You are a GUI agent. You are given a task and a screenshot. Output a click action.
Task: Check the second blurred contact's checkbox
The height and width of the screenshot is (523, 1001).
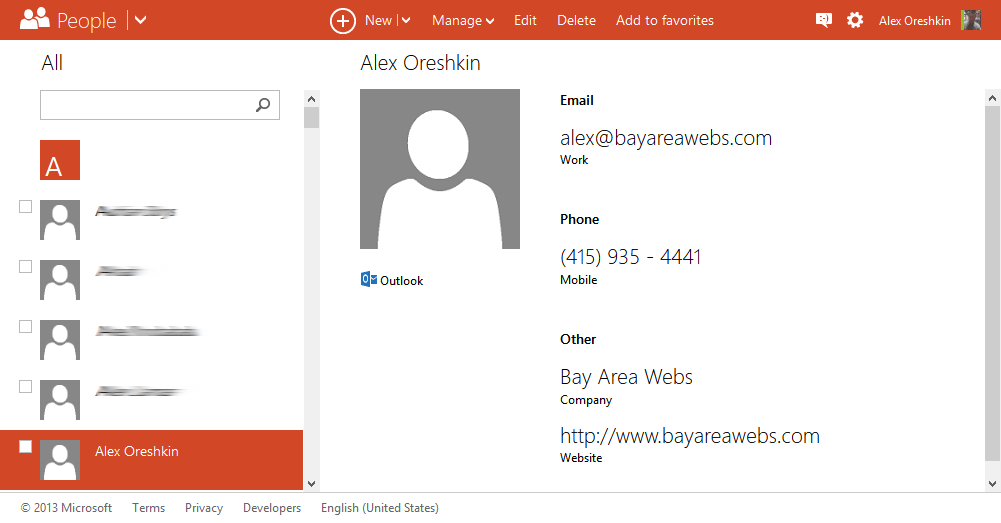pos(26,266)
